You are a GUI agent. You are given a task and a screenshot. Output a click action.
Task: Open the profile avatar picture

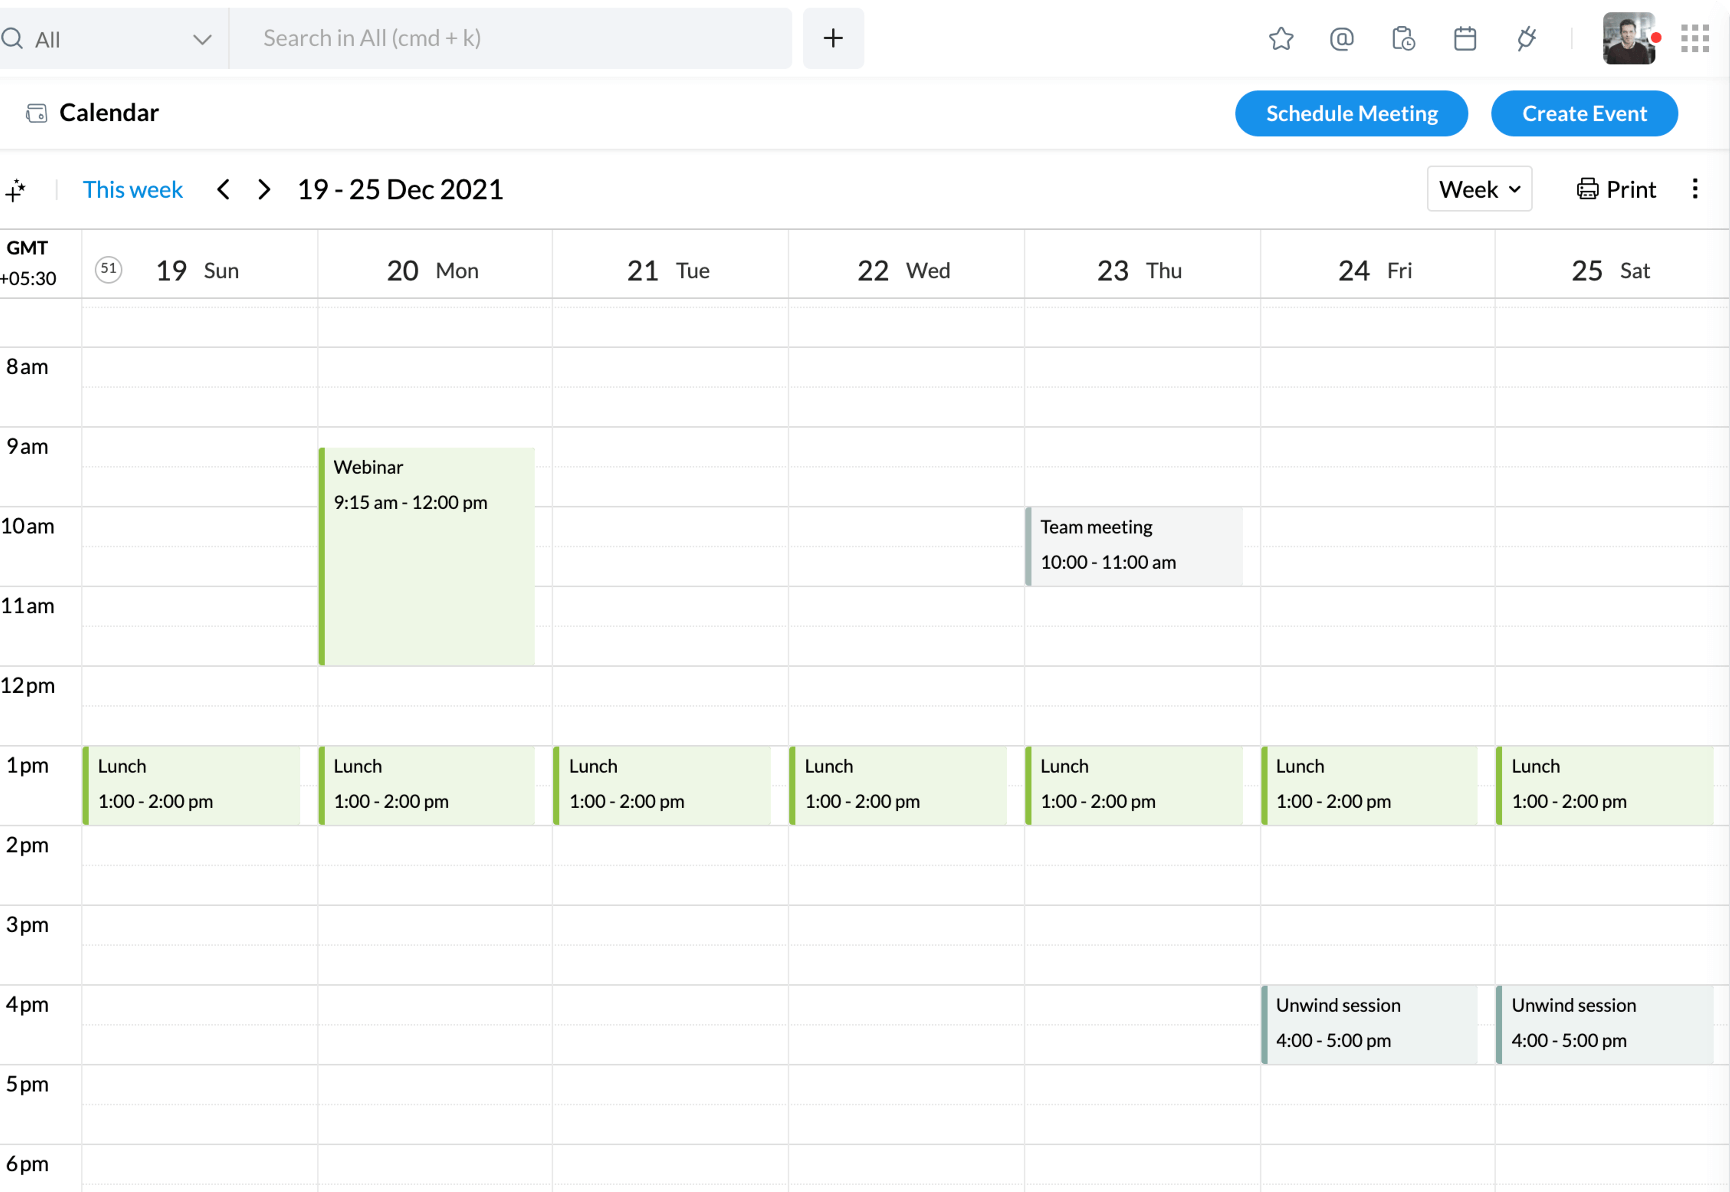point(1628,37)
